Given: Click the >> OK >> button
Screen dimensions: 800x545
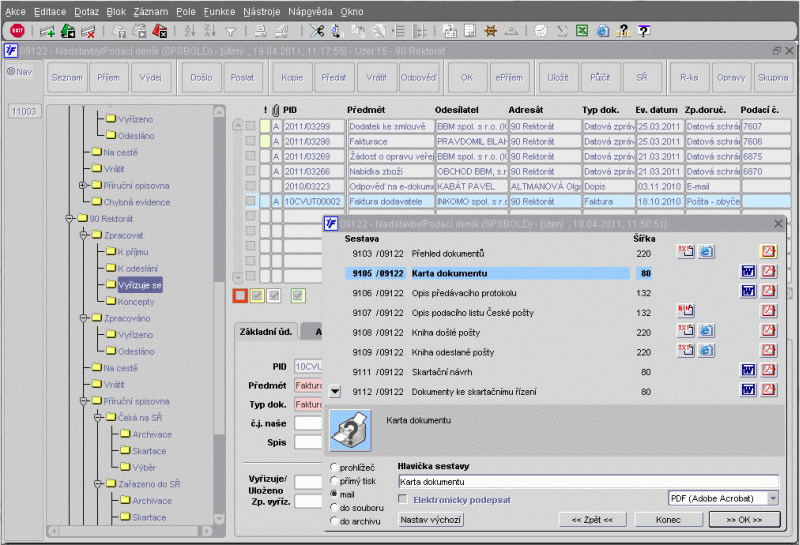Looking at the screenshot, I should pyautogui.click(x=744, y=520).
